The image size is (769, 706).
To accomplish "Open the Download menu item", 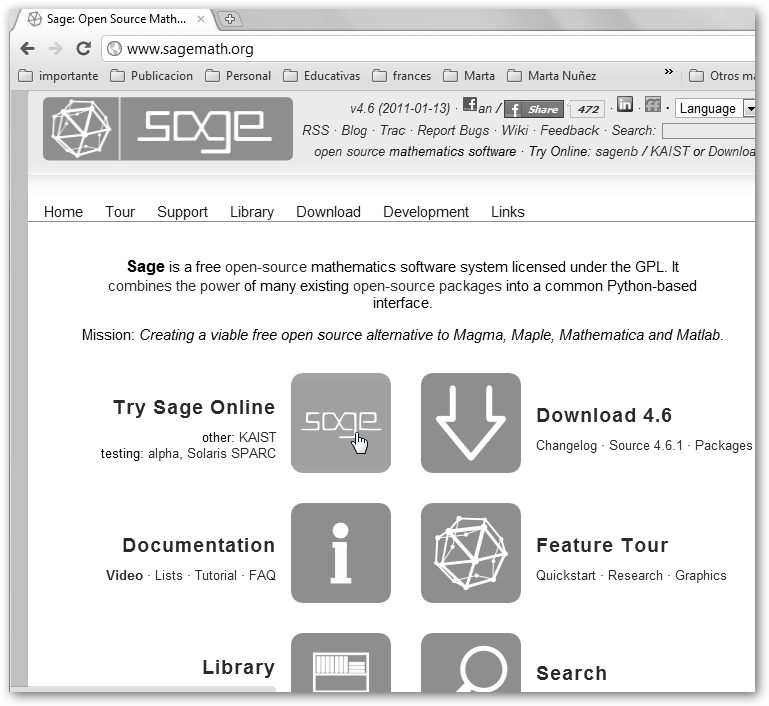I will [328, 212].
